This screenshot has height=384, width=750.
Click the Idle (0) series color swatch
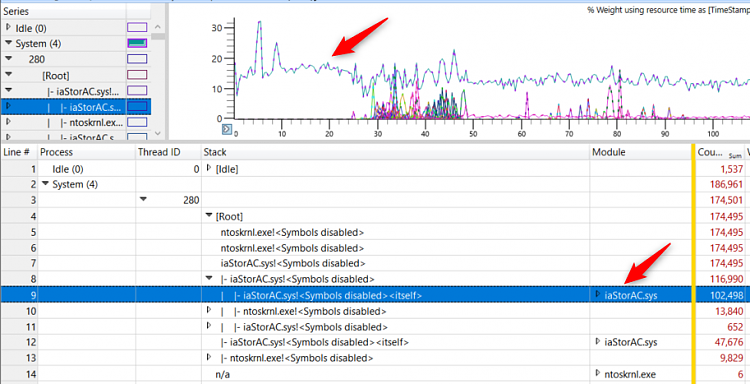point(137,28)
